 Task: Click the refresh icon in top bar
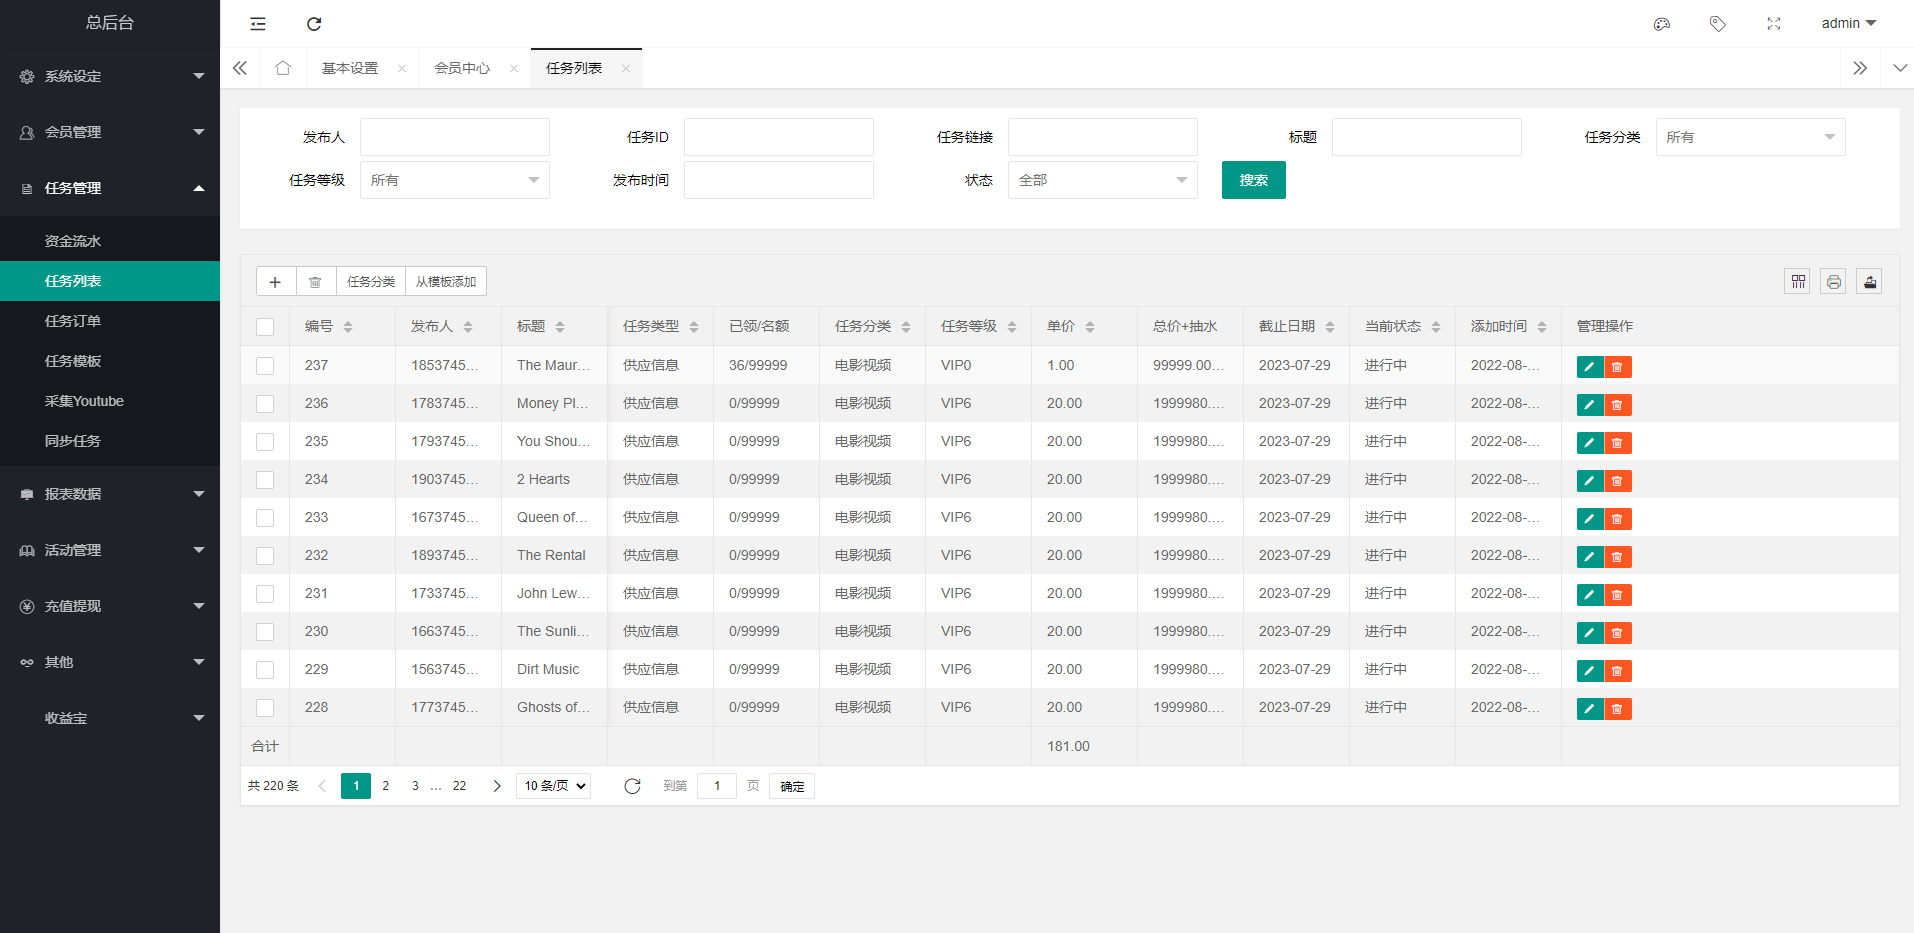click(x=314, y=24)
